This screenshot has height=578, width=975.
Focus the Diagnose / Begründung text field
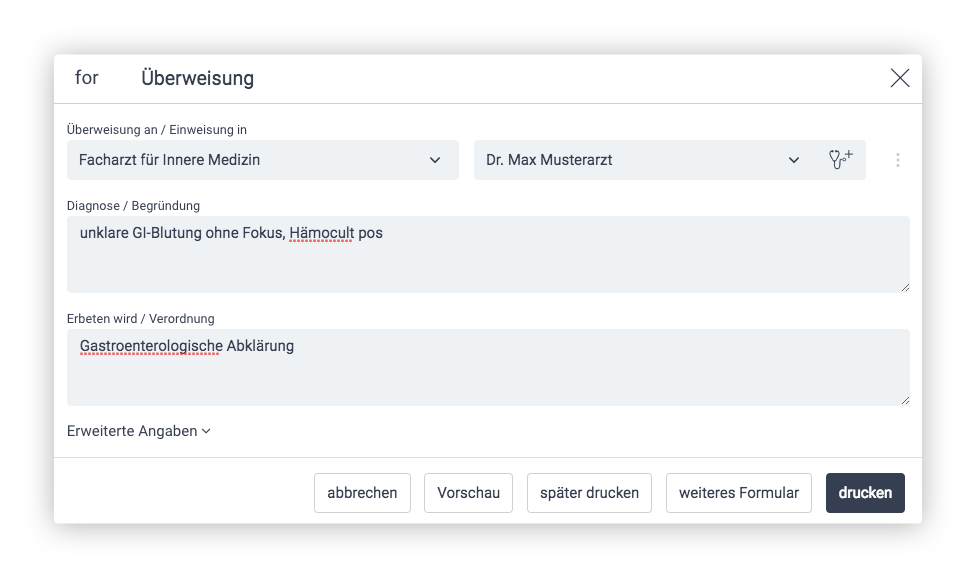488,255
